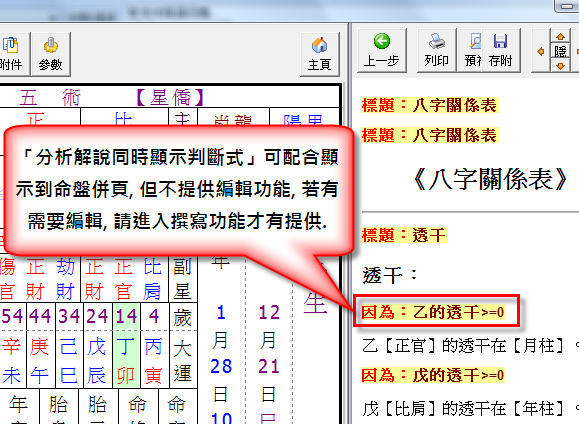
Task: Toggle the 隱 hide button
Action: click(561, 51)
